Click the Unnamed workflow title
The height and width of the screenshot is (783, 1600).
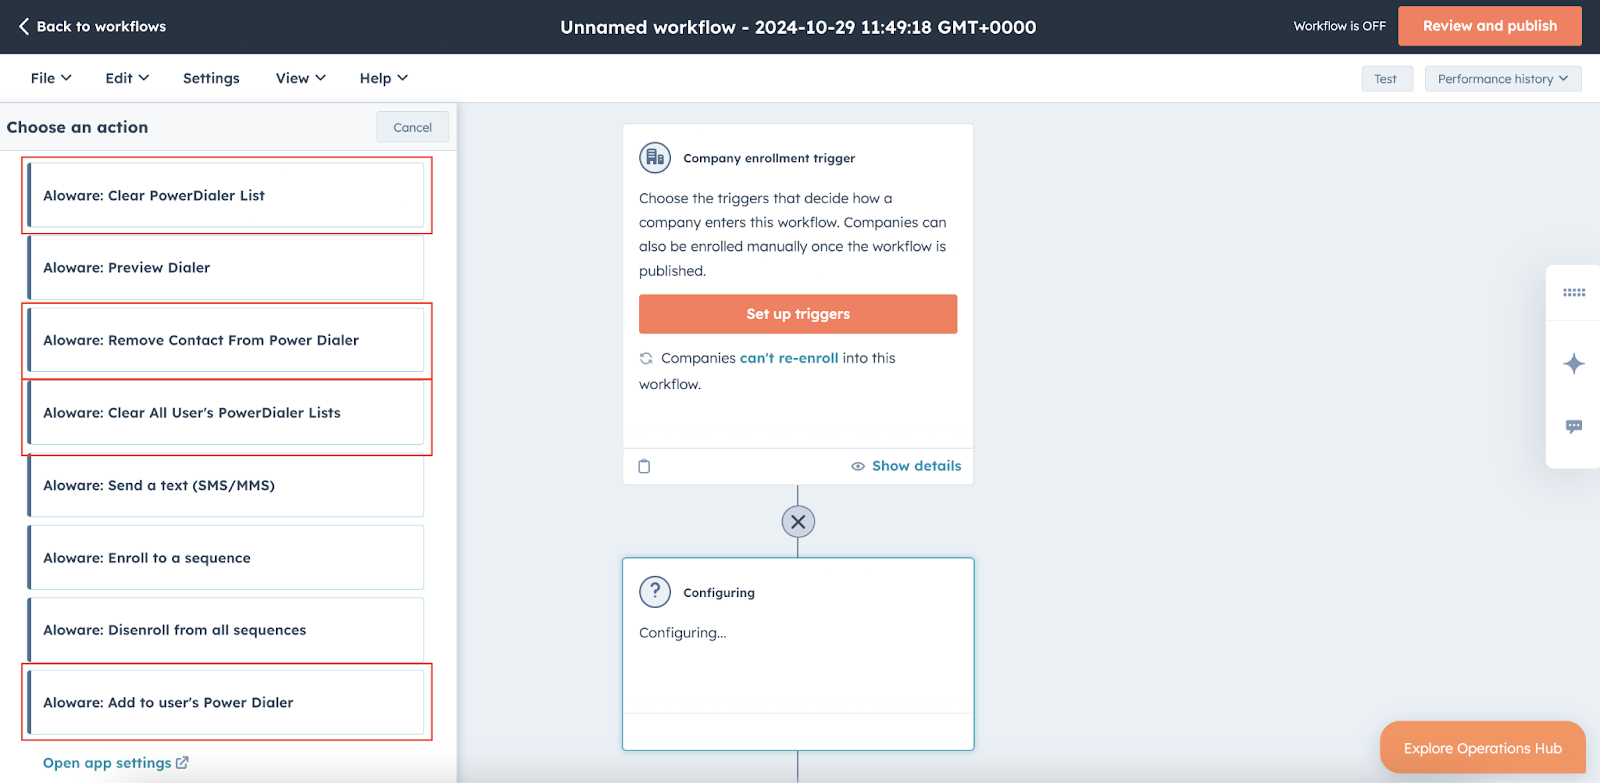click(x=798, y=27)
